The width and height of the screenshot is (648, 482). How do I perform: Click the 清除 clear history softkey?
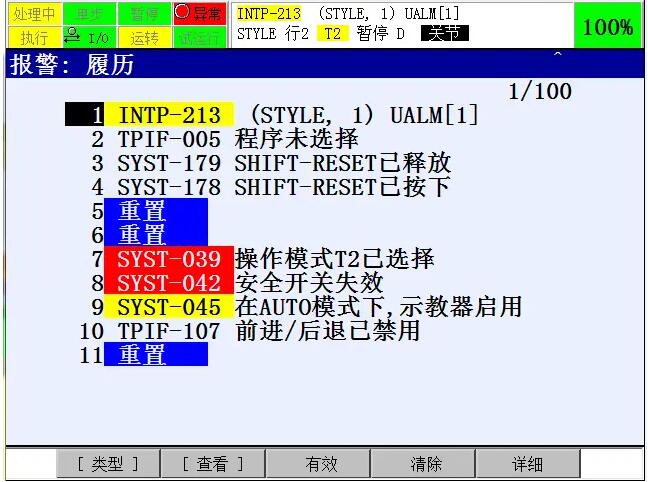(423, 464)
